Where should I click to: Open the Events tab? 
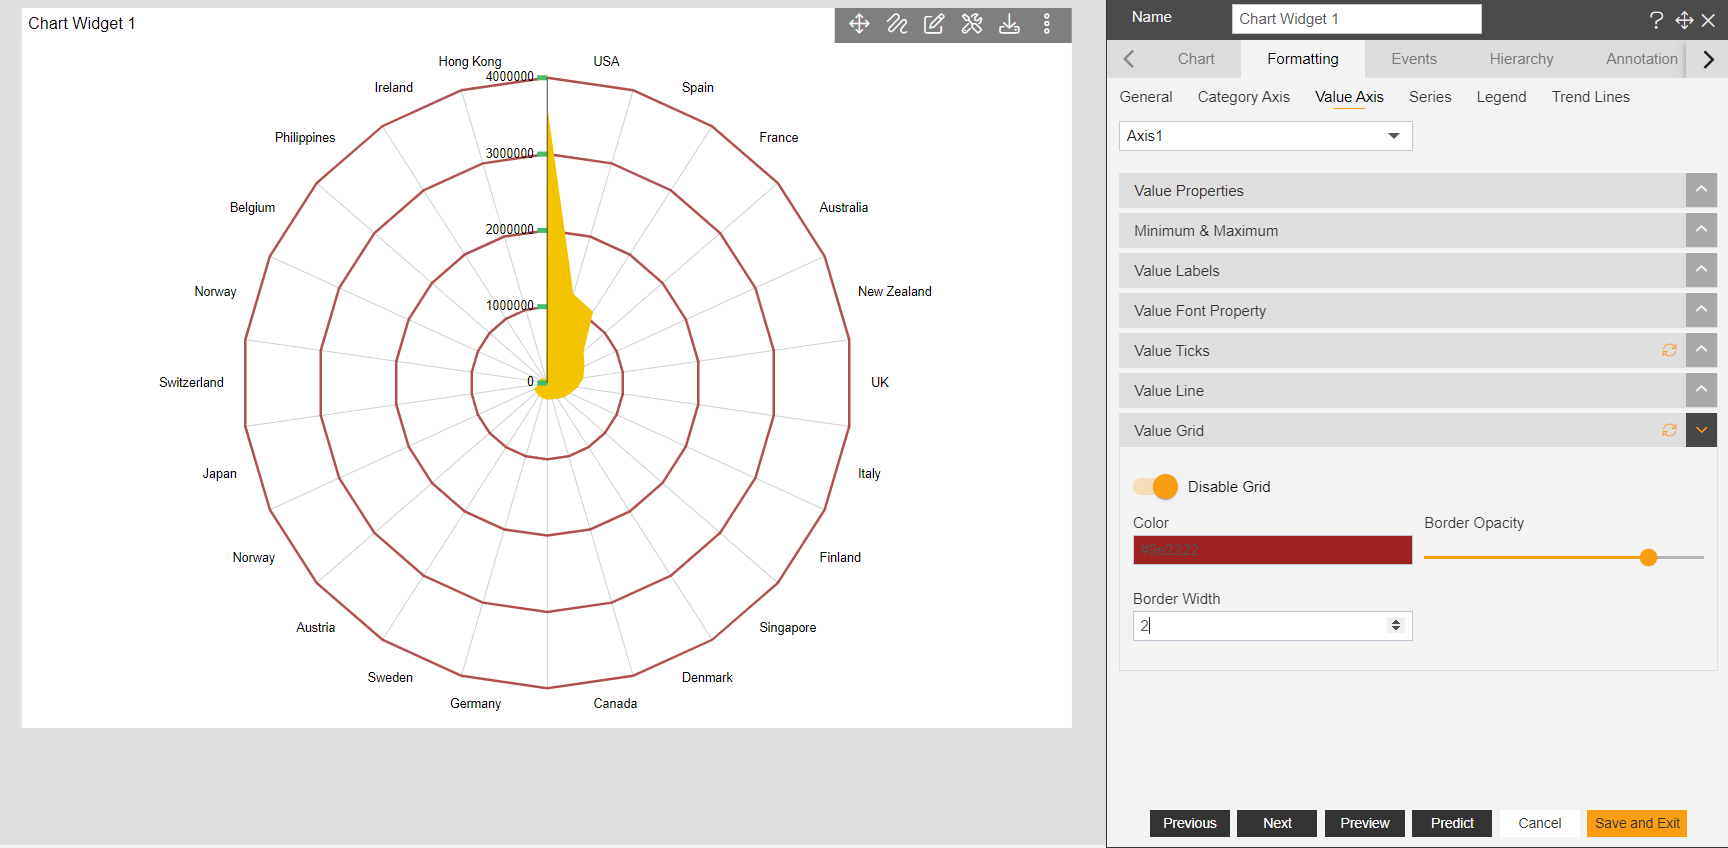(1414, 59)
